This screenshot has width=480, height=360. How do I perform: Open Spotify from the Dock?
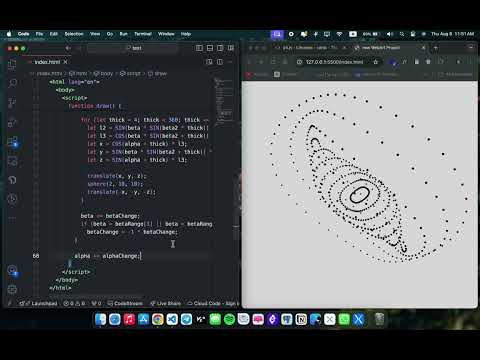click(x=229, y=319)
